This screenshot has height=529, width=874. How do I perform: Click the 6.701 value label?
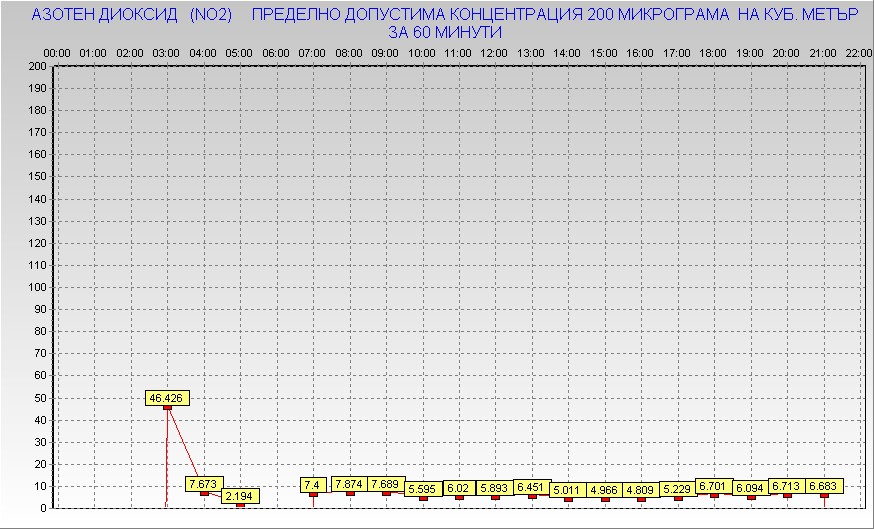714,486
